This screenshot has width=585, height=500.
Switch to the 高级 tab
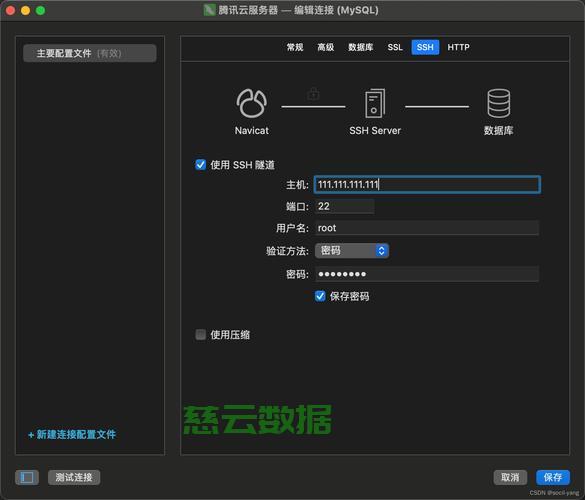pyautogui.click(x=325, y=47)
